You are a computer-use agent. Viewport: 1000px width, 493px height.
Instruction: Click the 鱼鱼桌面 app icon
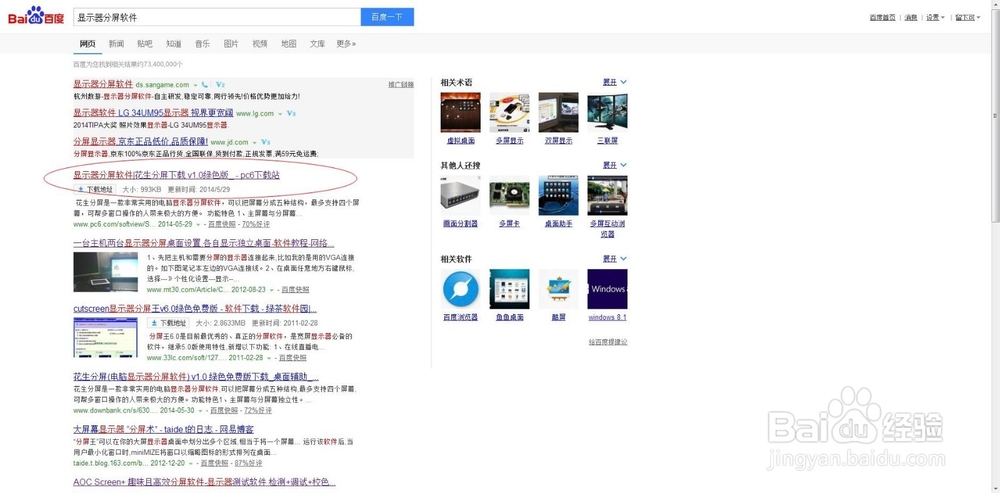(510, 289)
